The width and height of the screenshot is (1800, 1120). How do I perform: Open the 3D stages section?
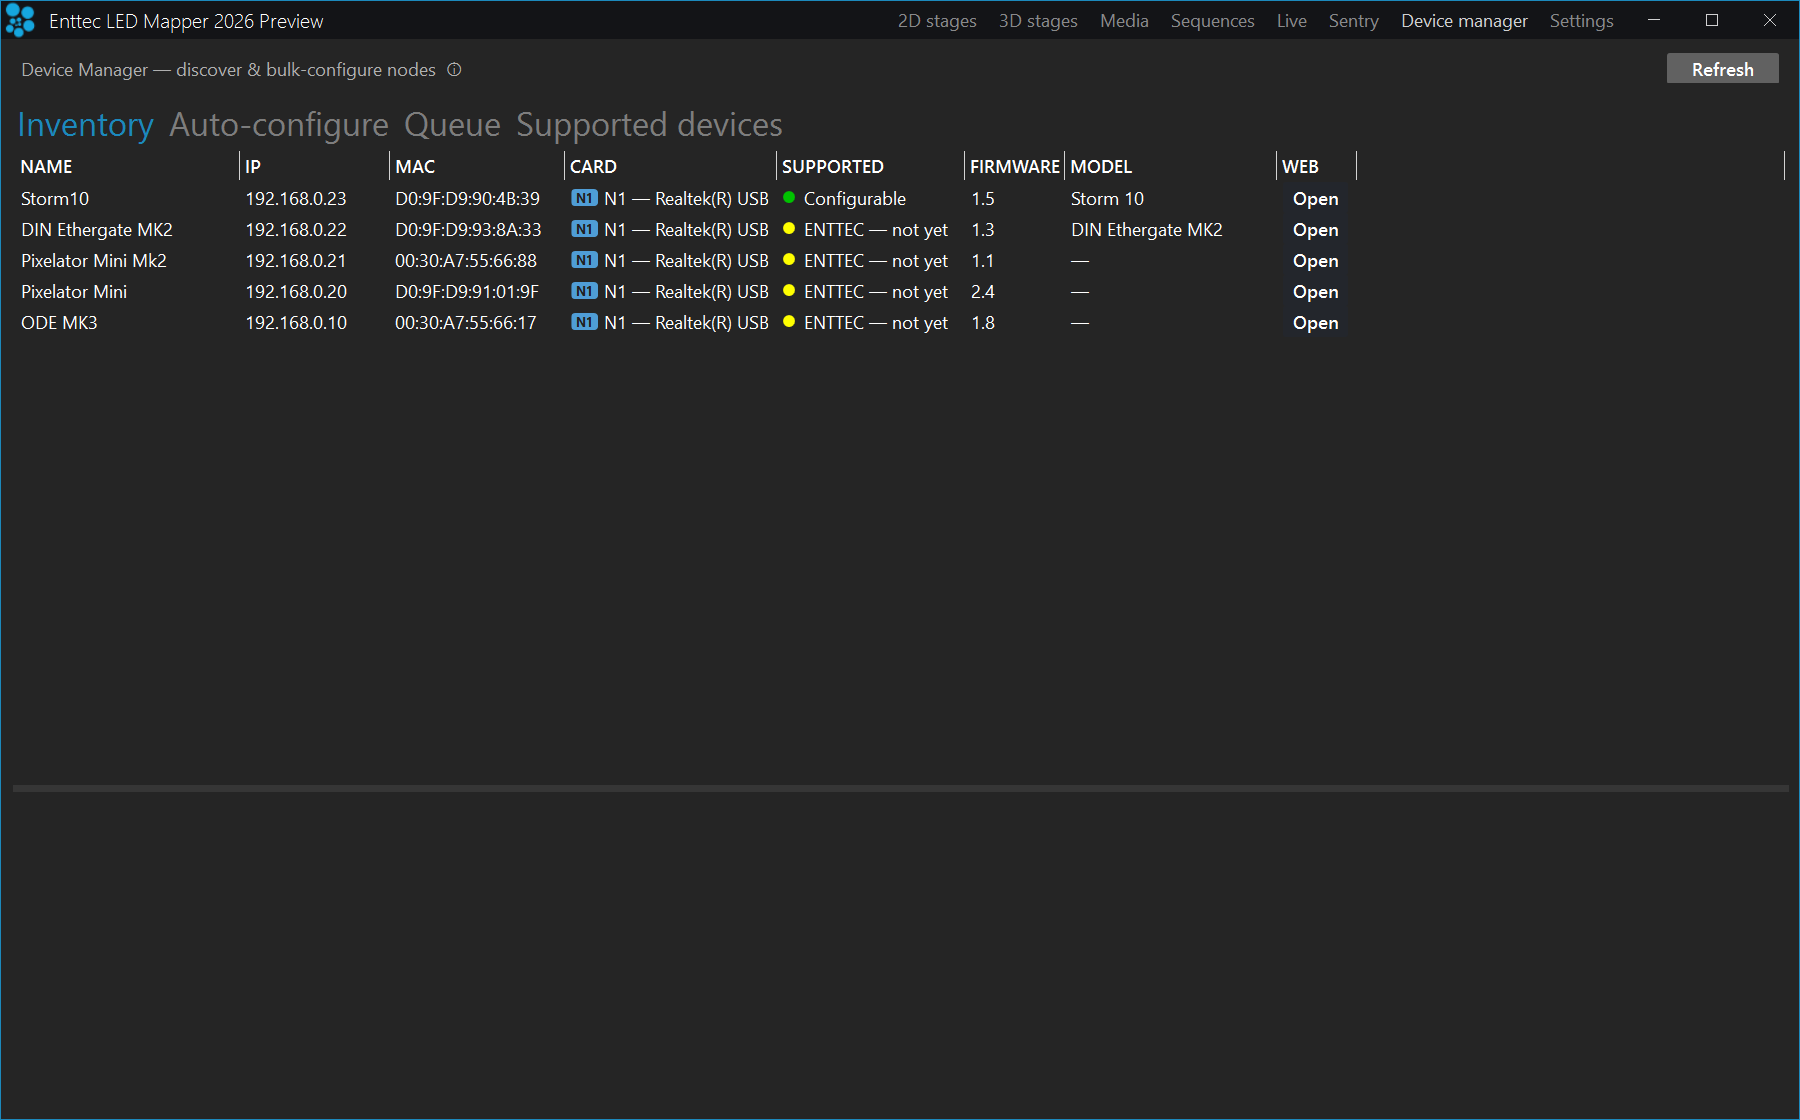[1038, 21]
